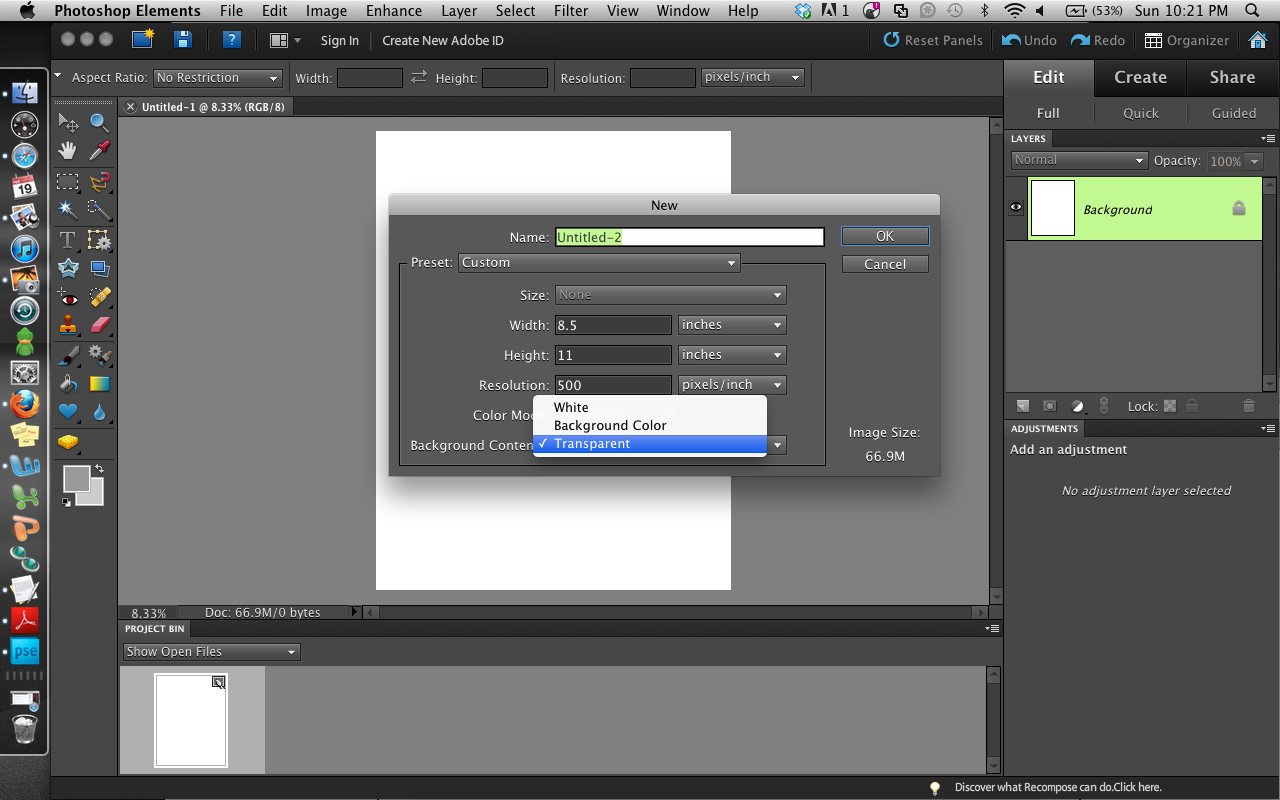
Task: Click the Redo button
Action: [x=1098, y=40]
